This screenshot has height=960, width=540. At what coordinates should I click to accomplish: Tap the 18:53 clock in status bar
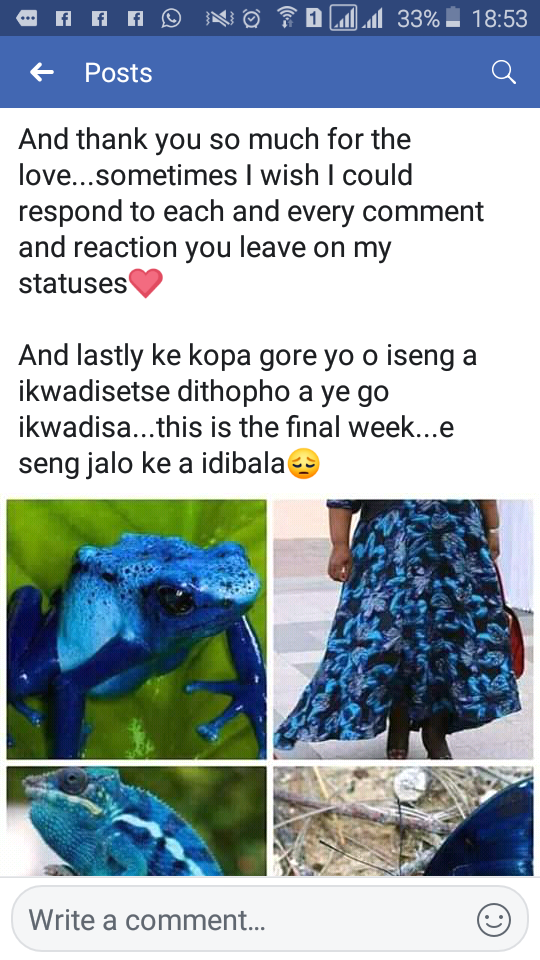pyautogui.click(x=499, y=19)
